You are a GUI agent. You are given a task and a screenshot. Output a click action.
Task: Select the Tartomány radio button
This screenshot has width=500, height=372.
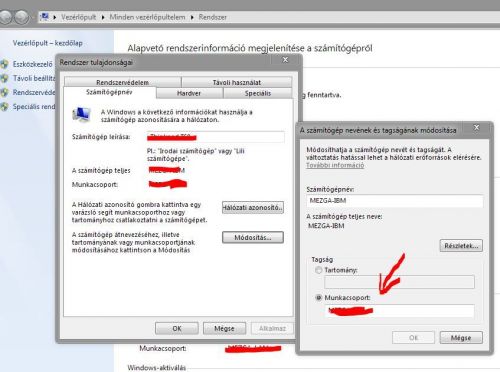318,270
